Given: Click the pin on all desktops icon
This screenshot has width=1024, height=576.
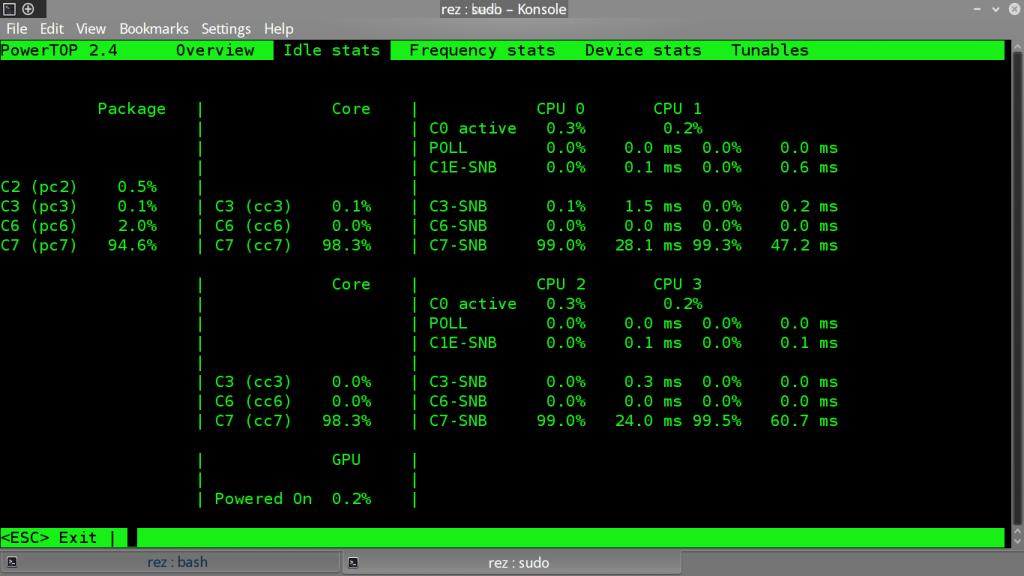Looking at the screenshot, I should (28, 9).
